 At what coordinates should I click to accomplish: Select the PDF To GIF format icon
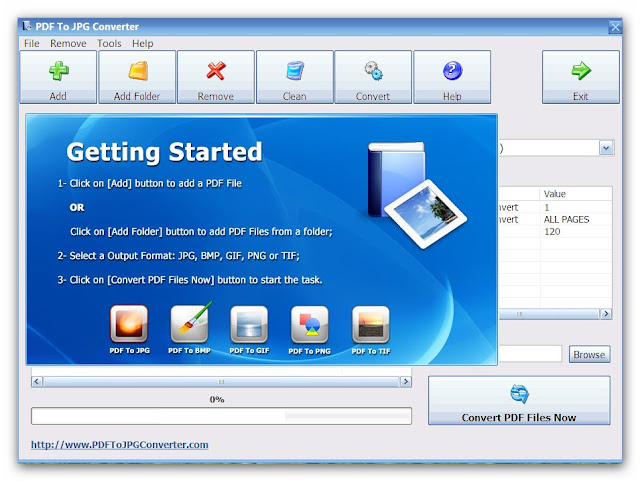pyautogui.click(x=249, y=325)
